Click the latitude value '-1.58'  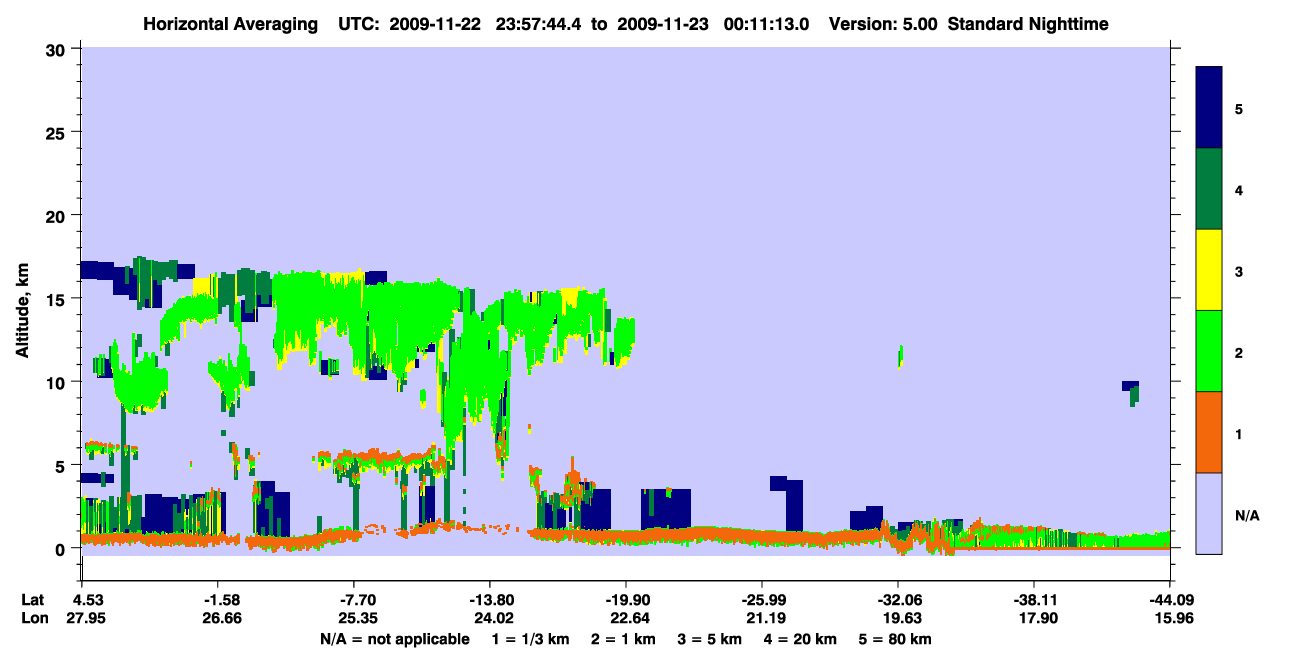(218, 600)
